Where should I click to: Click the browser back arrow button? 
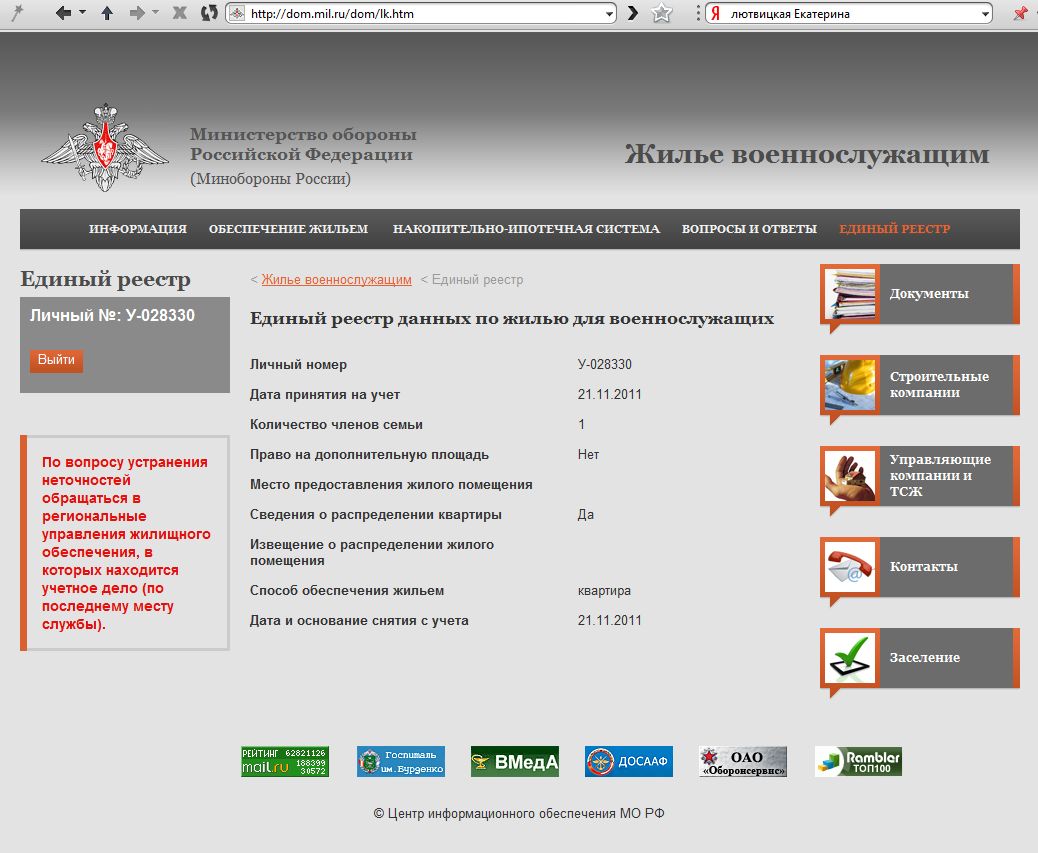tap(63, 13)
